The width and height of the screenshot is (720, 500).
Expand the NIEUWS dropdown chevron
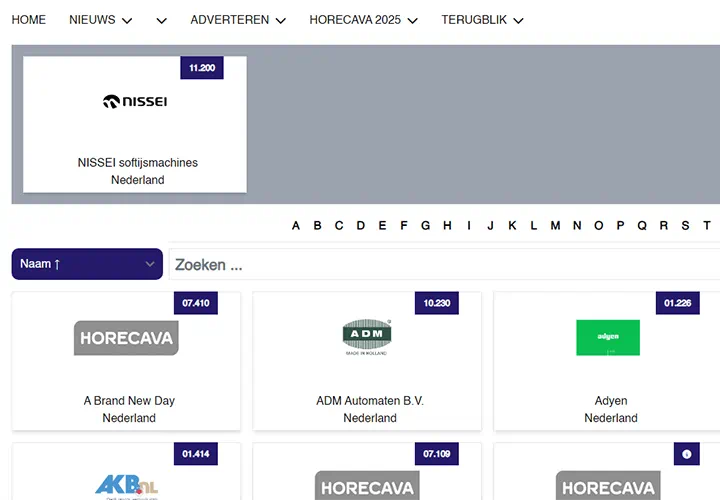(x=127, y=21)
